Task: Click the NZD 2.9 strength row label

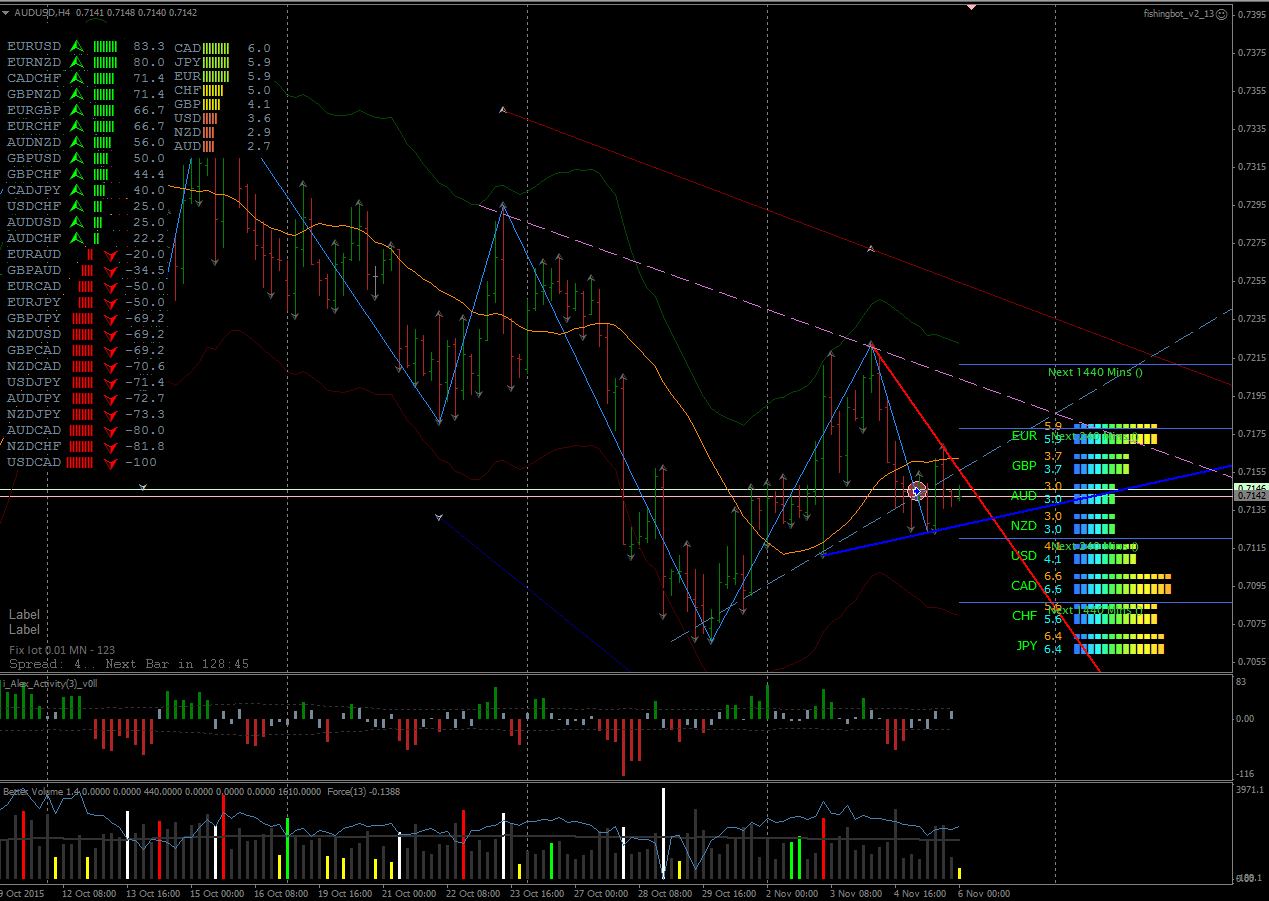Action: pyautogui.click(x=187, y=132)
